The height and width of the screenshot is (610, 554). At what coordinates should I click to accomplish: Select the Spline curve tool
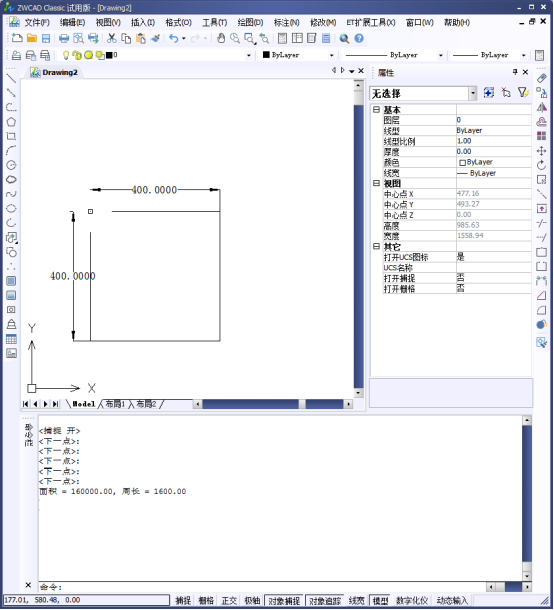pyautogui.click(x=11, y=194)
